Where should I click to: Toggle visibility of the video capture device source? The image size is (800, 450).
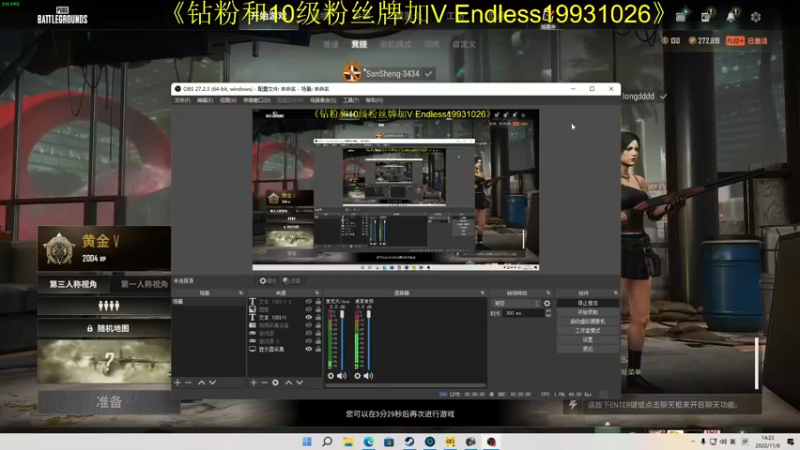tap(309, 325)
